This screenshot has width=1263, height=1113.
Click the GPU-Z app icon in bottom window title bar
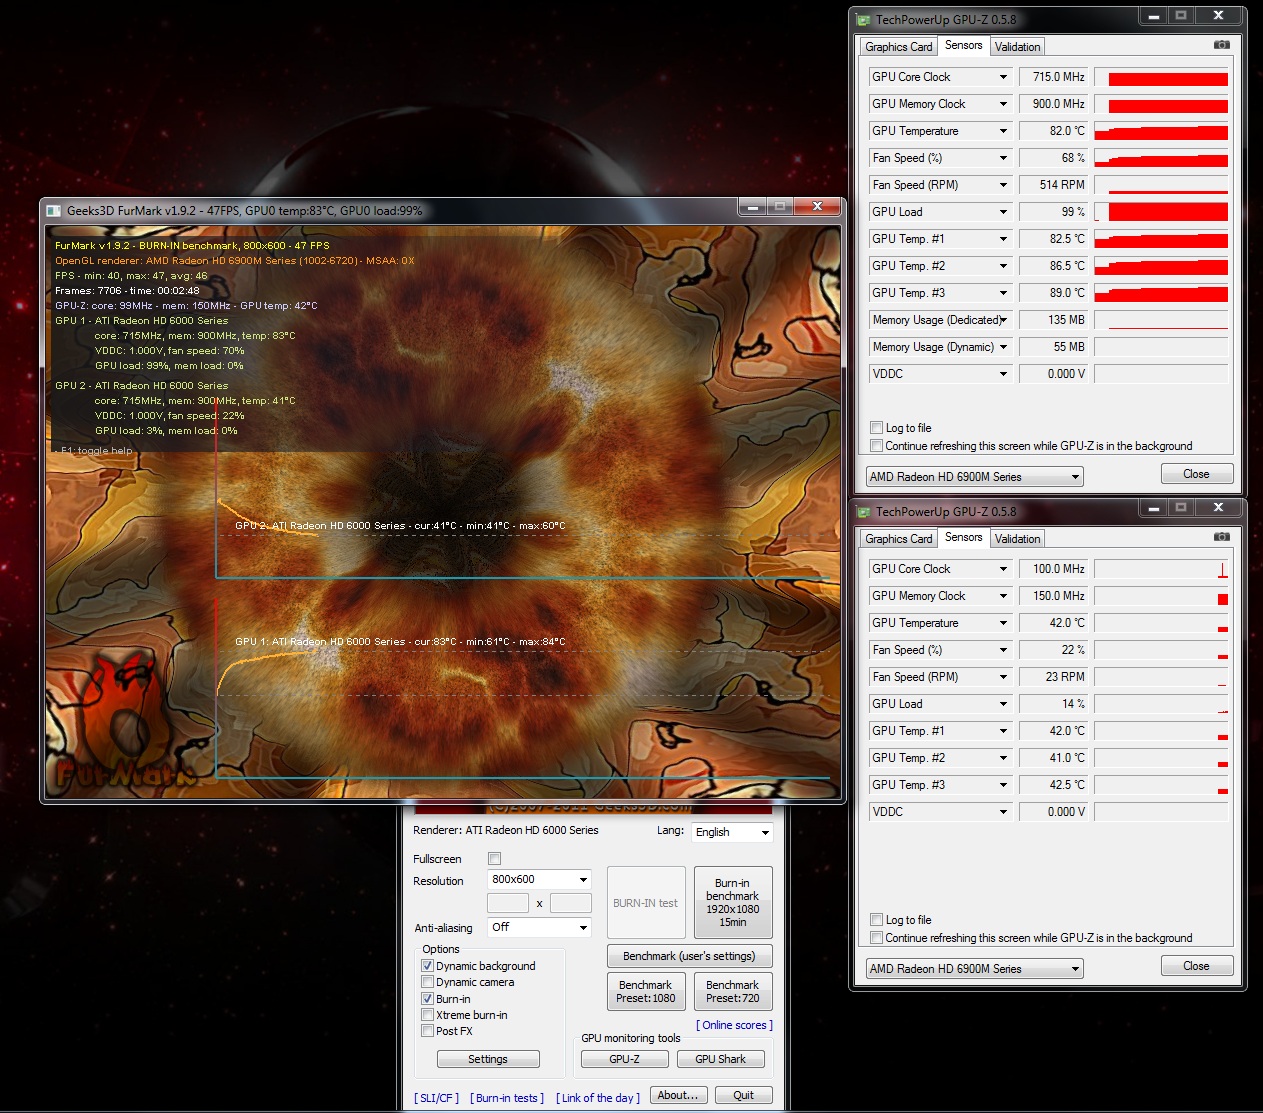[x=864, y=511]
